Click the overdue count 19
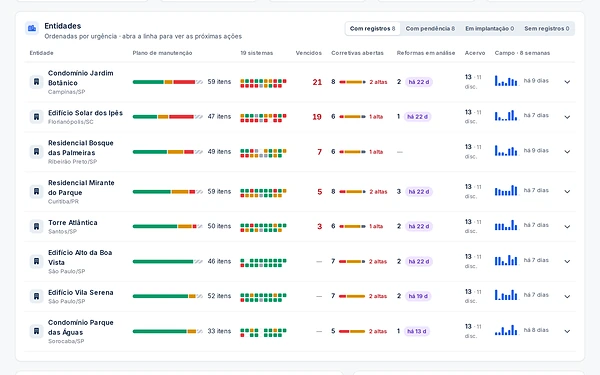Screen dimensions: 600x375 (317, 117)
